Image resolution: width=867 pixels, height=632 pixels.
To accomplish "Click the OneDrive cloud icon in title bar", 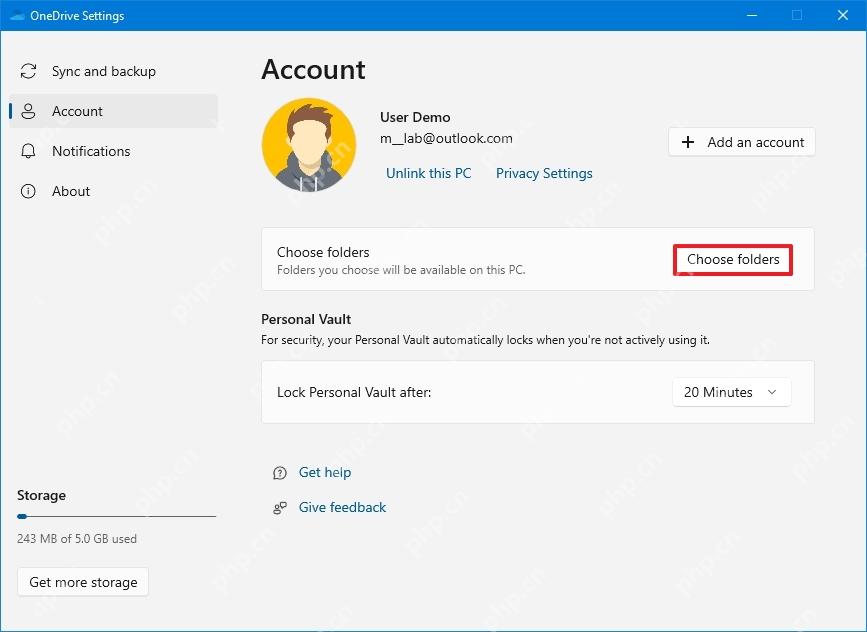I will pyautogui.click(x=17, y=15).
